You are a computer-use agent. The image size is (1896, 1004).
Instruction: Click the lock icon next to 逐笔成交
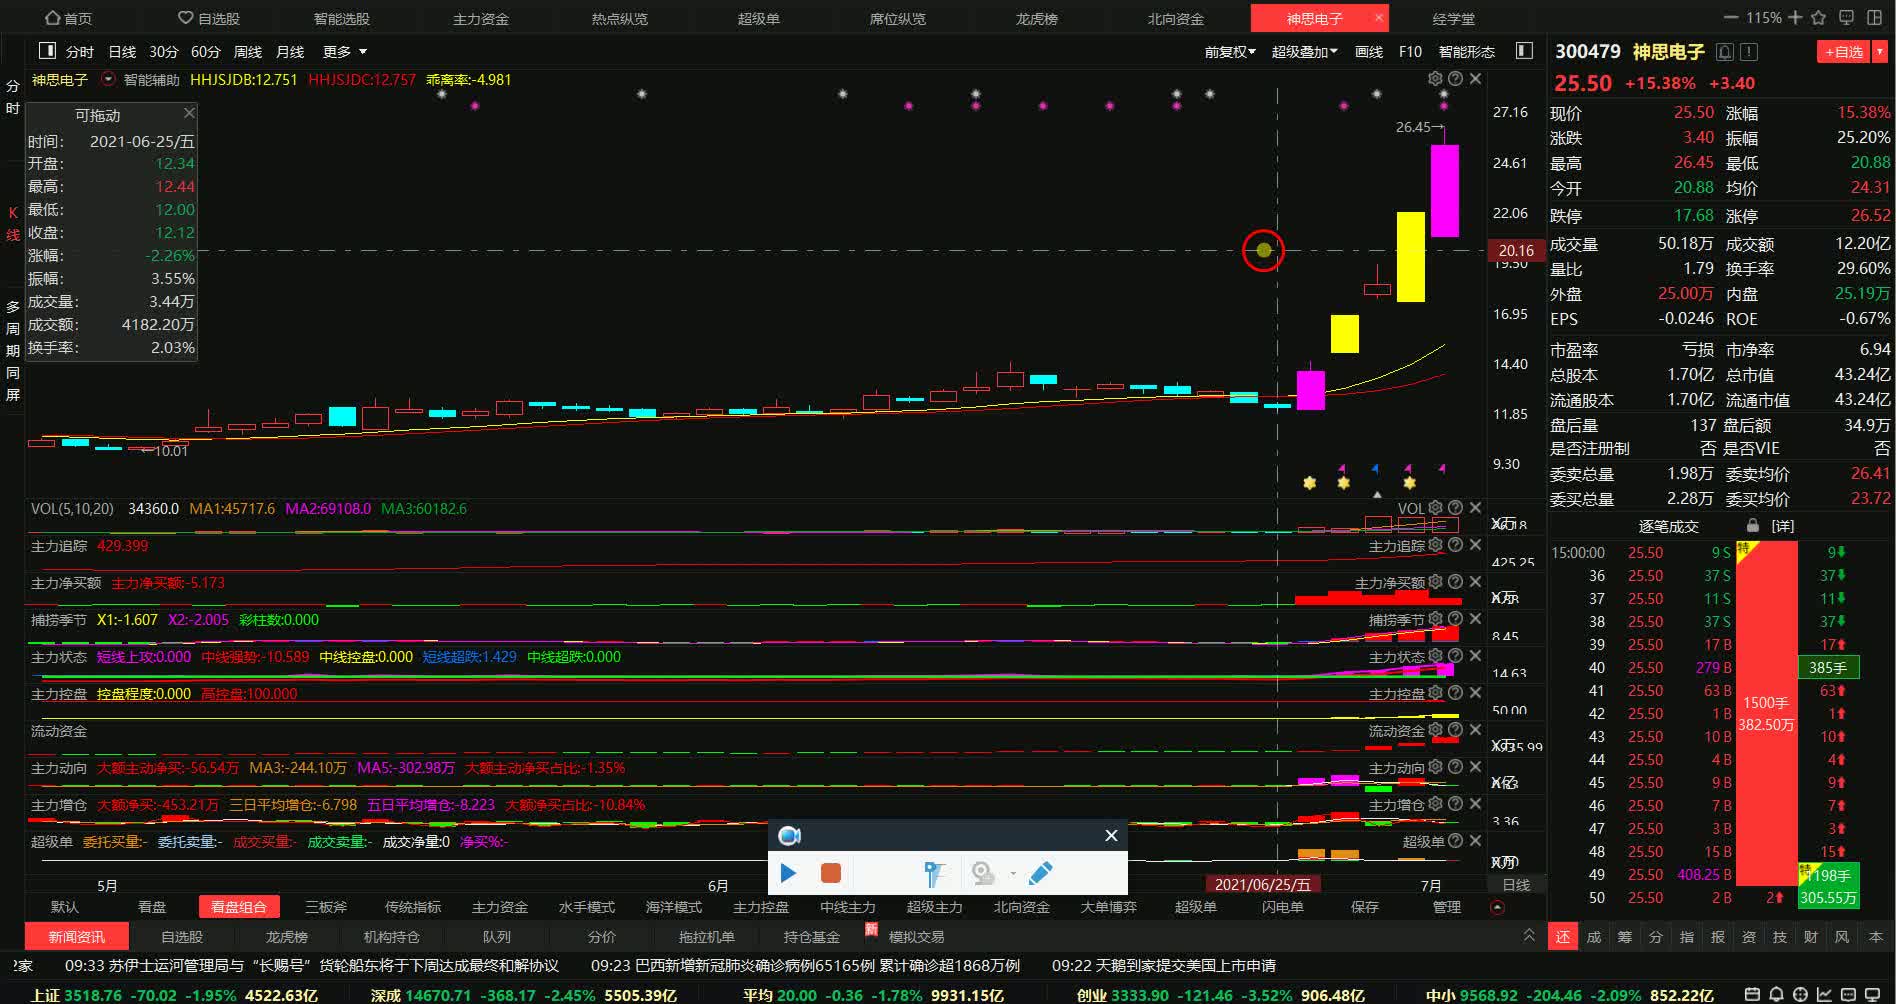(x=1752, y=525)
